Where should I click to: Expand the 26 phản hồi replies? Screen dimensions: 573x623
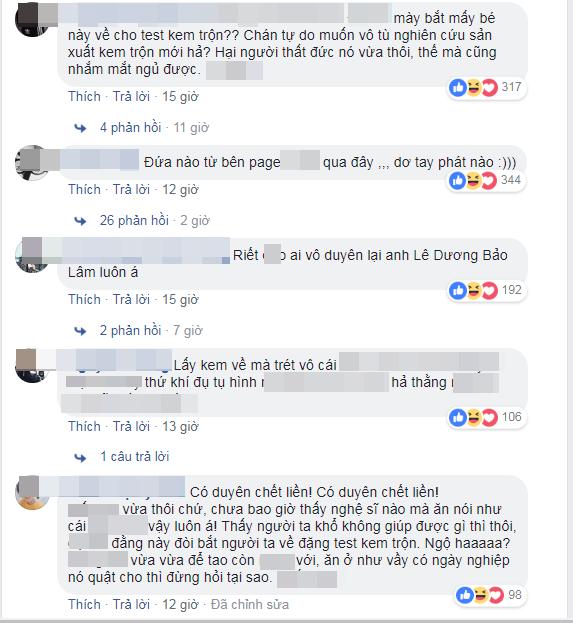(x=134, y=221)
